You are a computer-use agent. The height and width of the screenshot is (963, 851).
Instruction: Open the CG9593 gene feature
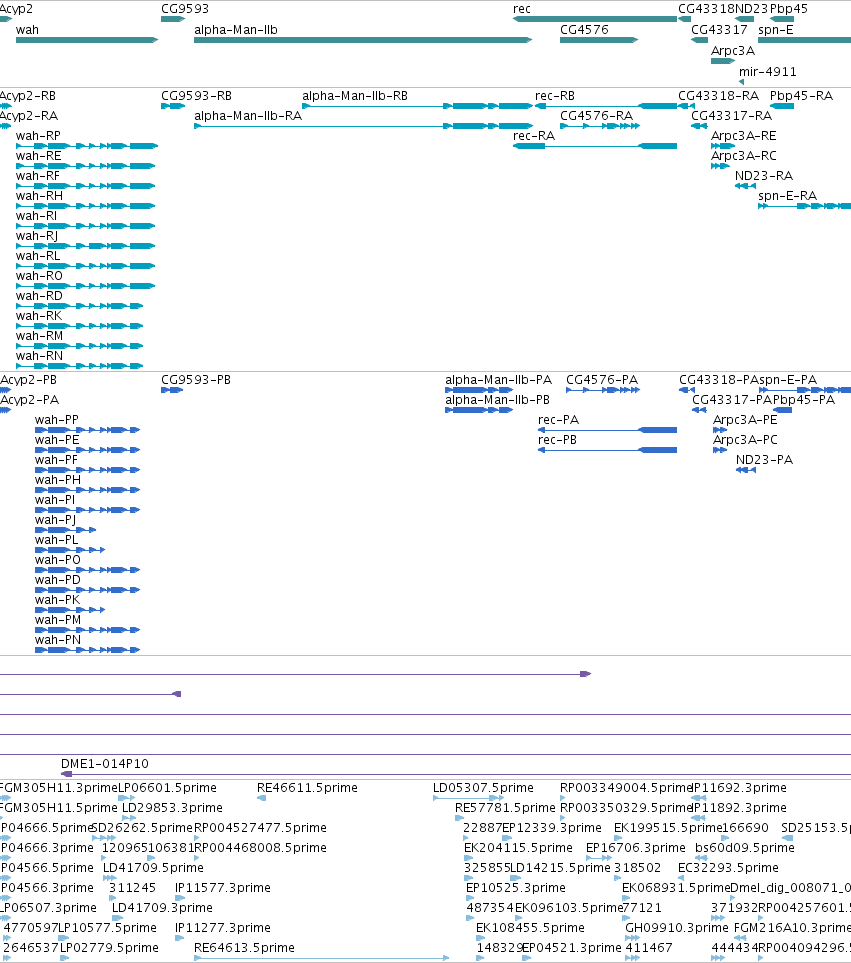pyautogui.click(x=173, y=19)
